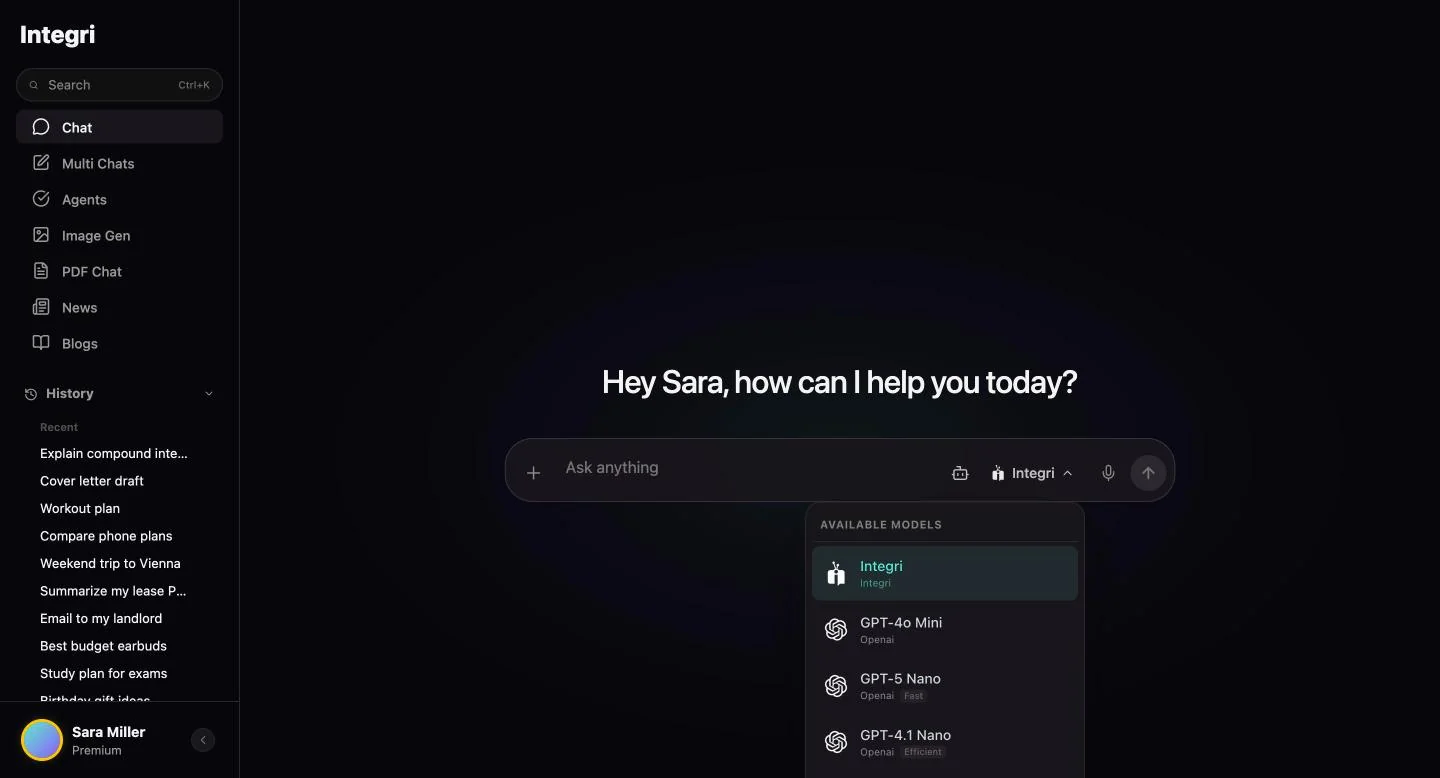Screen dimensions: 1440x778
Task: Select the Integri model in the list
Action: coord(945,573)
